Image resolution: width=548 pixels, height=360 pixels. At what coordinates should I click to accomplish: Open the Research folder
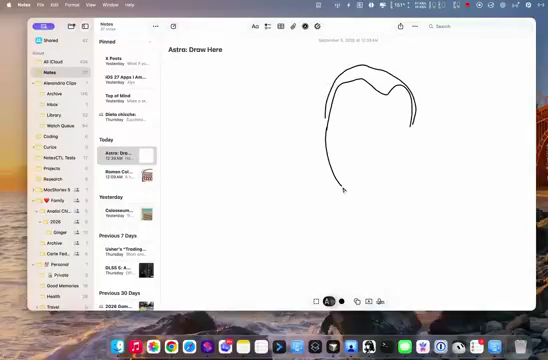[x=62, y=179]
